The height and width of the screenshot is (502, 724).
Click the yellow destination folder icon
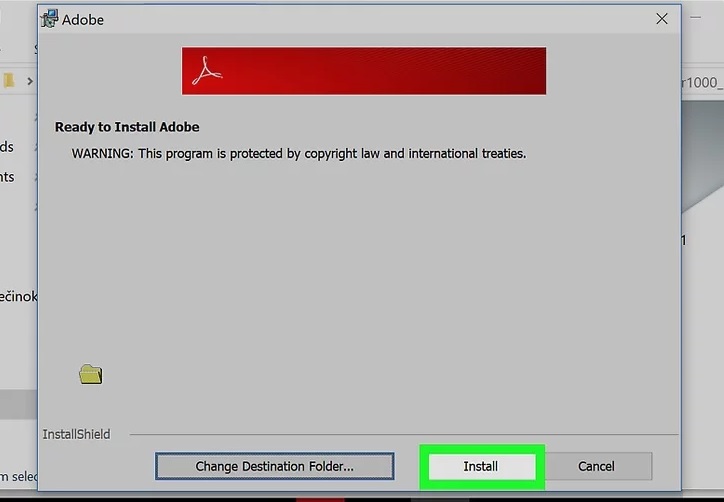click(x=90, y=374)
